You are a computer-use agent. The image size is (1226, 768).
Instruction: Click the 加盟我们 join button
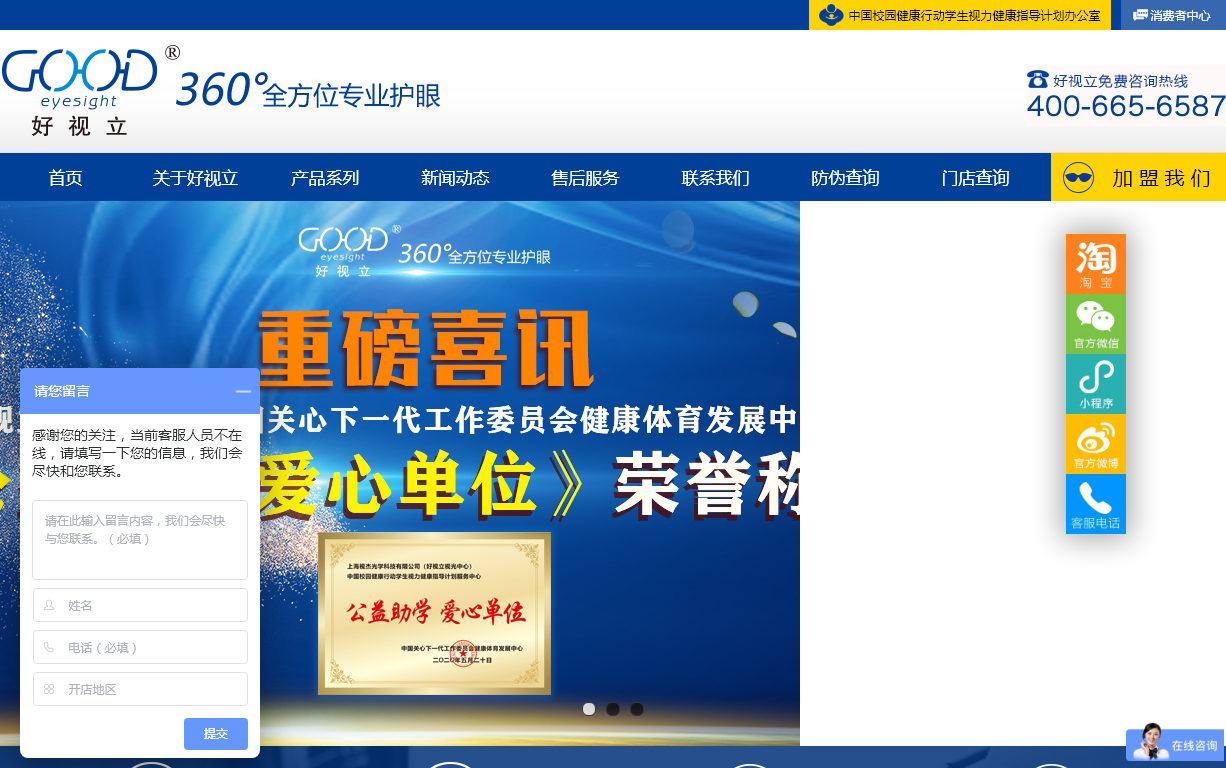click(1138, 177)
